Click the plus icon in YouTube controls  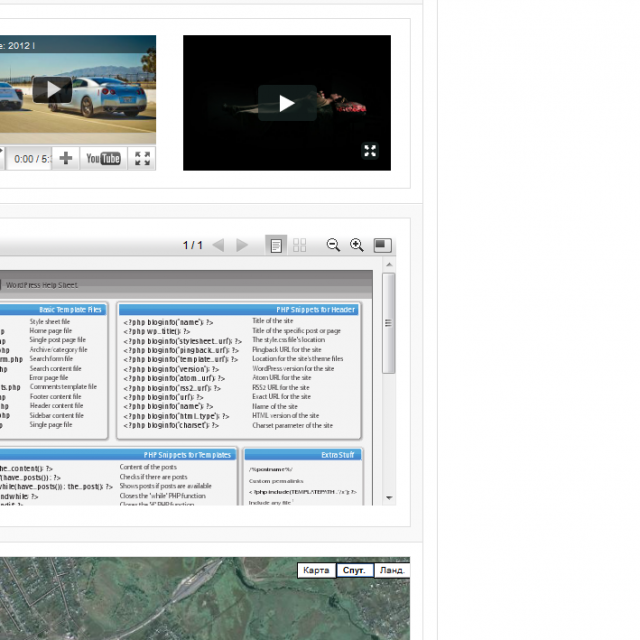(66, 158)
